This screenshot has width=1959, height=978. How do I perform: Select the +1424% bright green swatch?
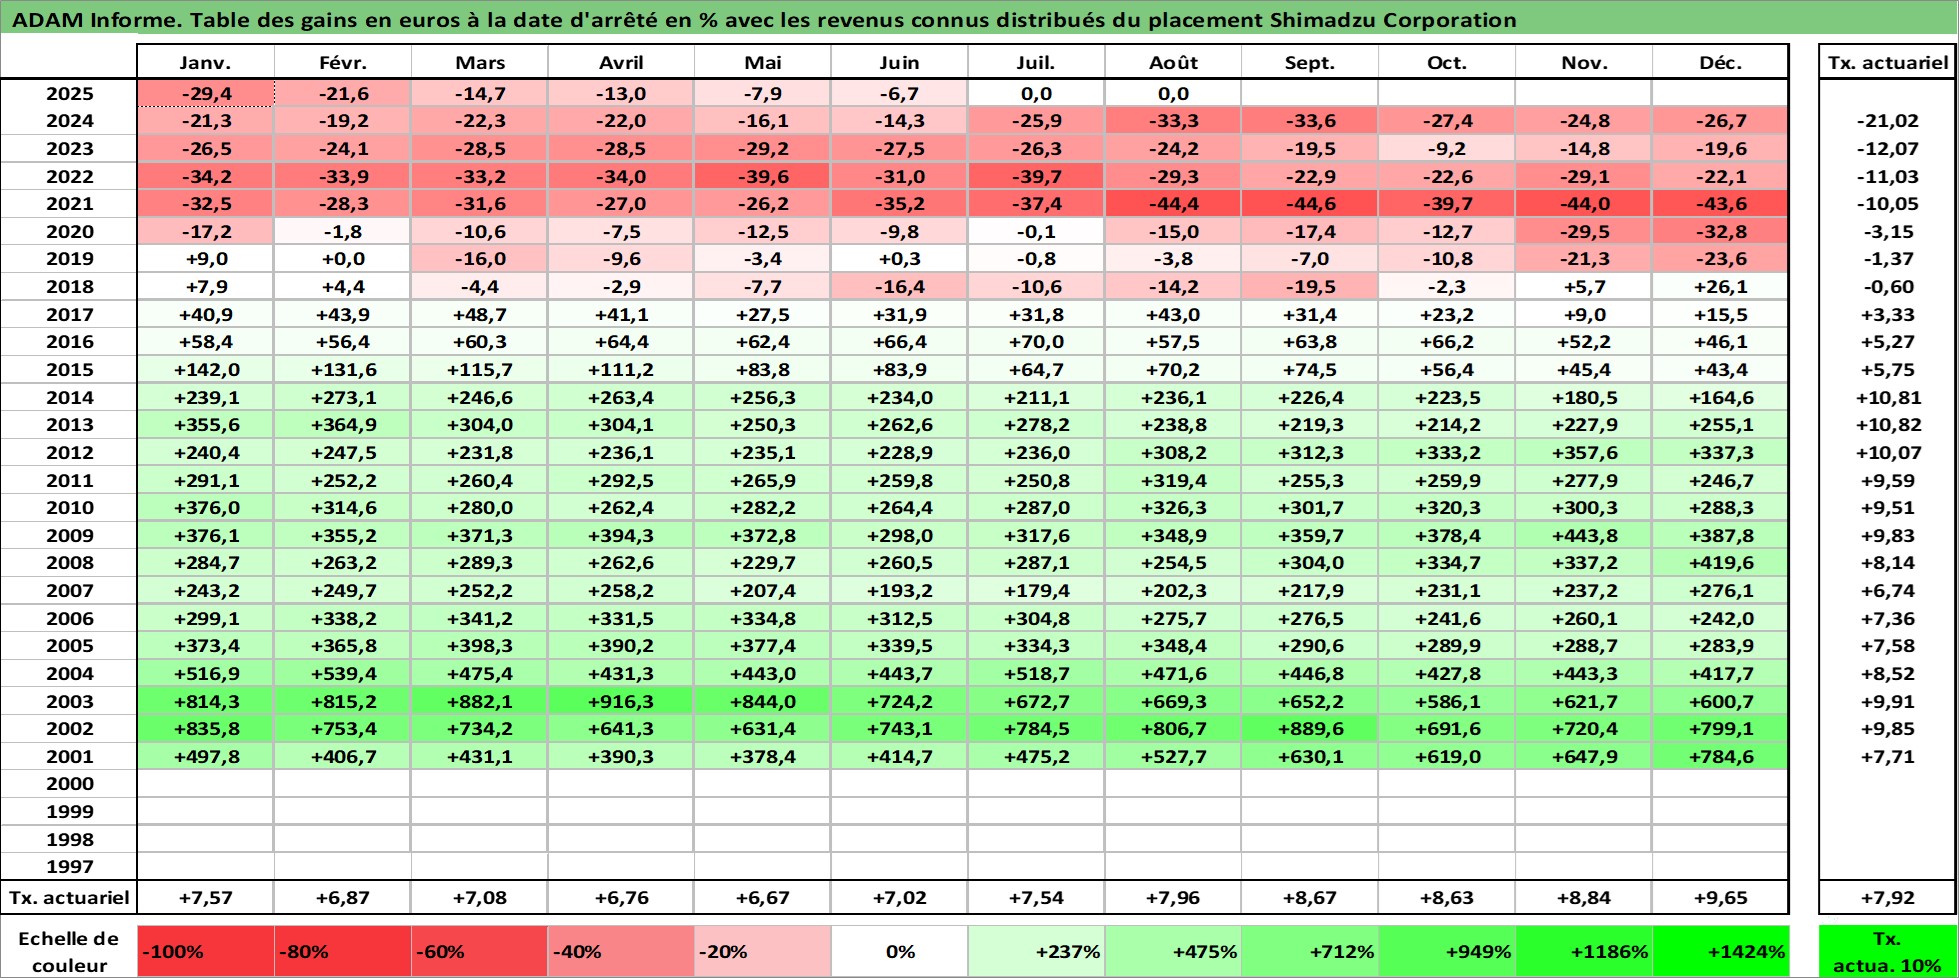coord(1720,952)
